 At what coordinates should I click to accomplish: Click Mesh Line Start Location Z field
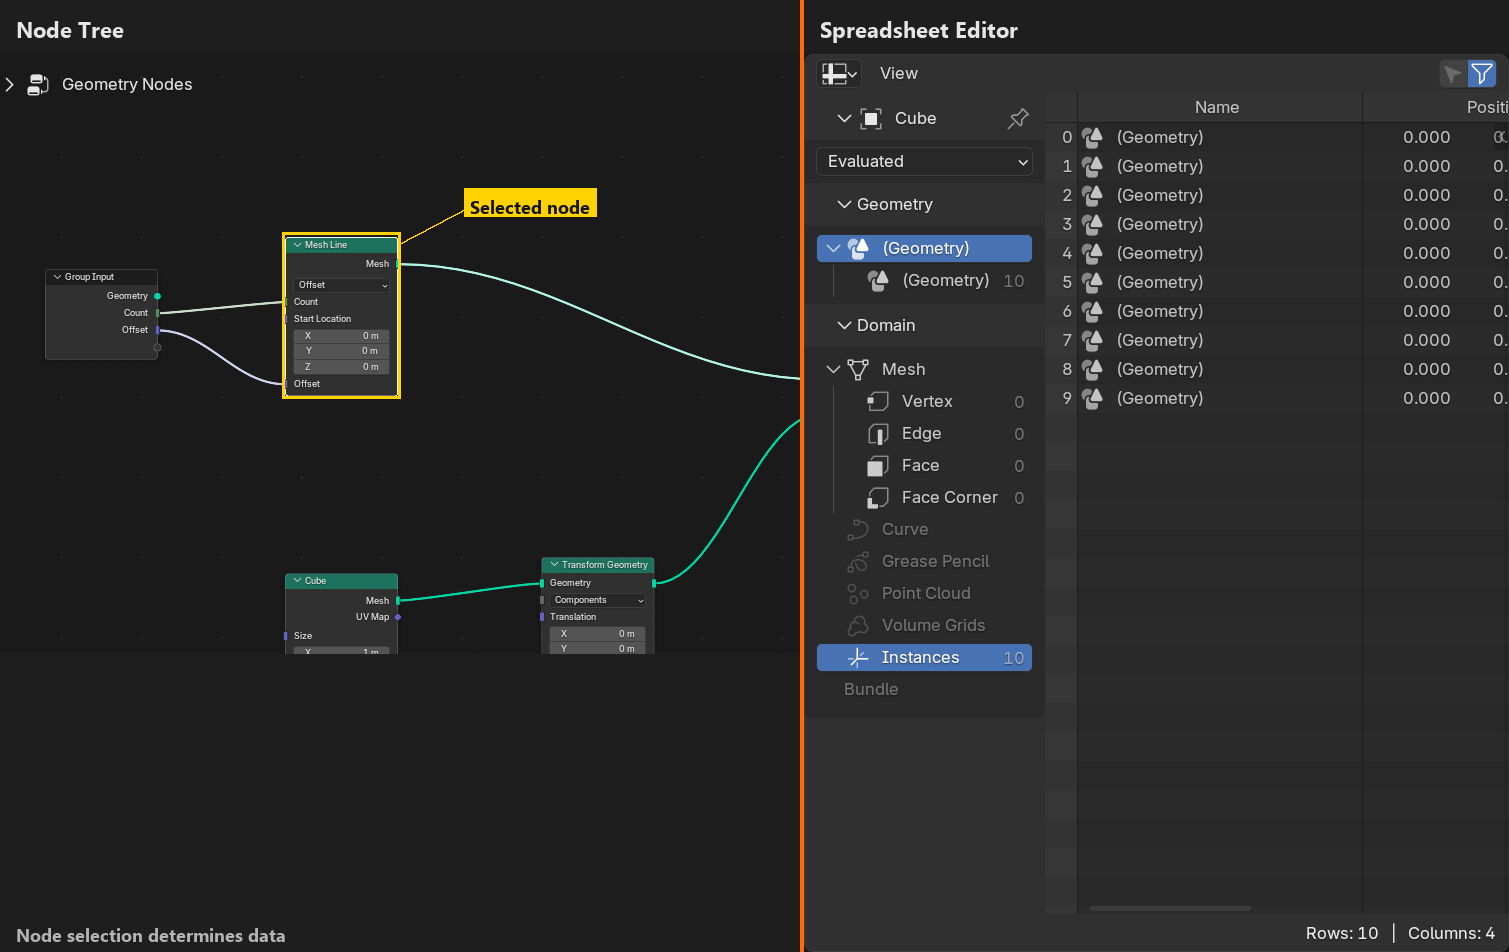342,367
